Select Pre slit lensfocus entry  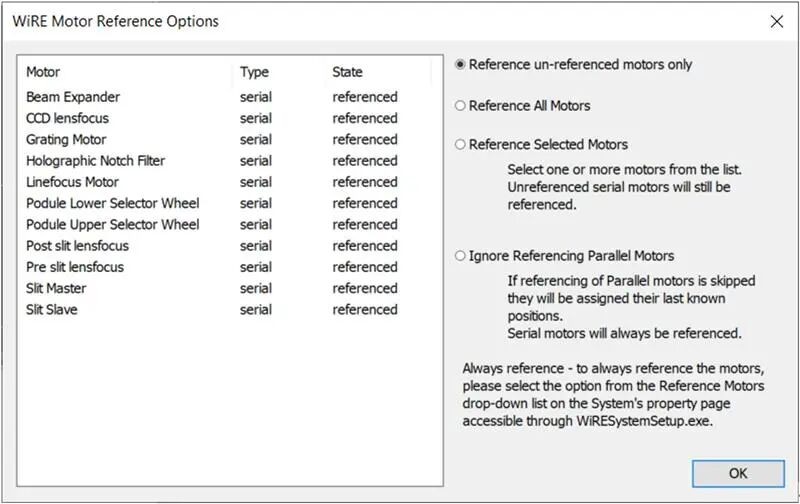(x=75, y=267)
